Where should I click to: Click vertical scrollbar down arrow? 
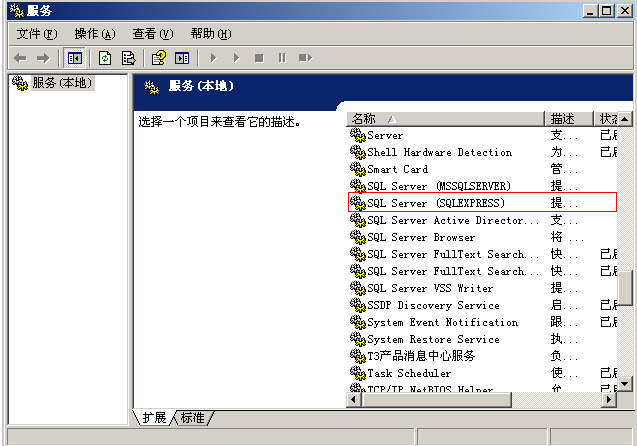tap(625, 383)
